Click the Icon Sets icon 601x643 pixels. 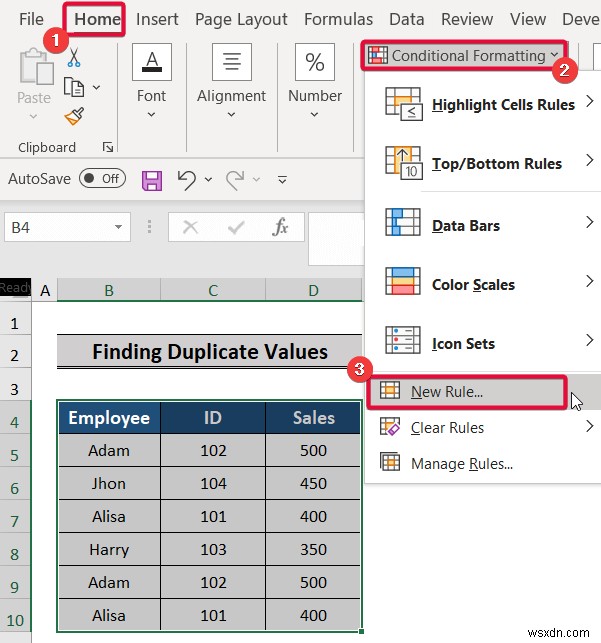(403, 340)
